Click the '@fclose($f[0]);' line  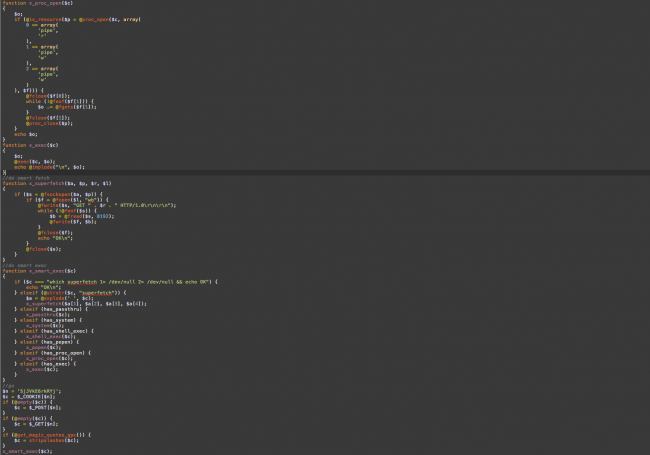tap(48, 96)
